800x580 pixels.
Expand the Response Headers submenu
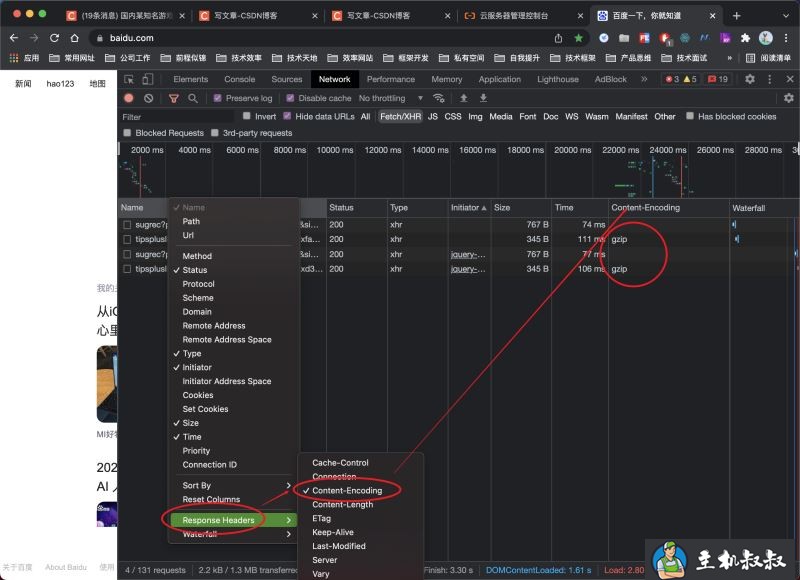pyautogui.click(x=233, y=520)
